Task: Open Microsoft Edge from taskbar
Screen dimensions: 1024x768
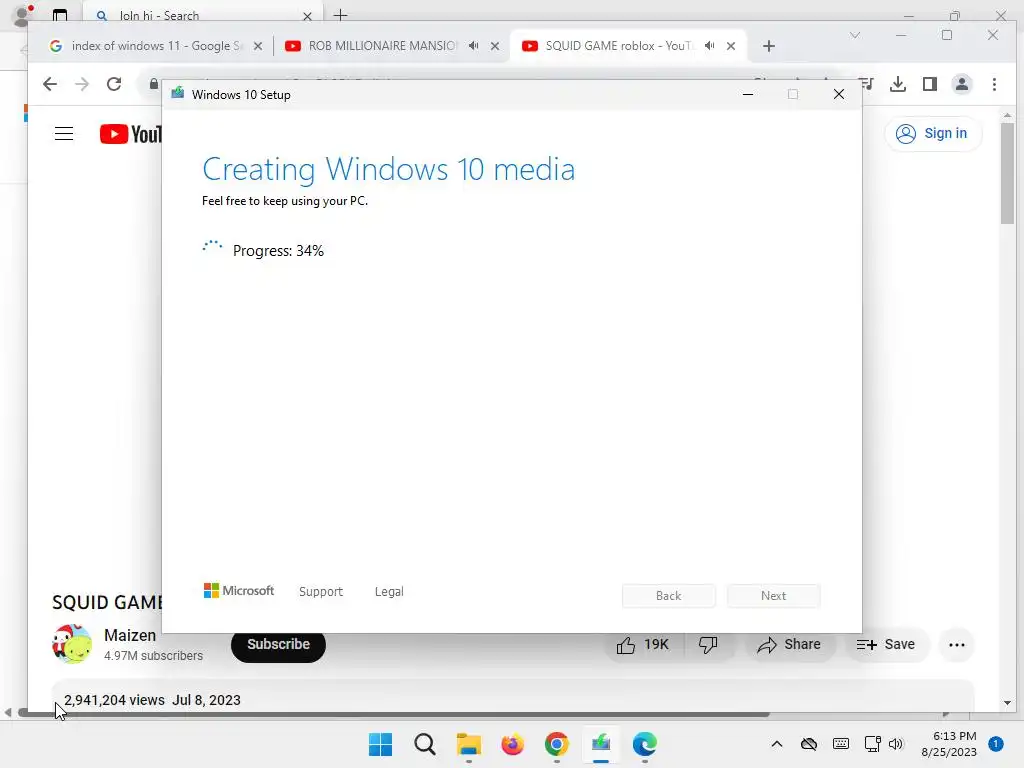Action: click(645, 744)
